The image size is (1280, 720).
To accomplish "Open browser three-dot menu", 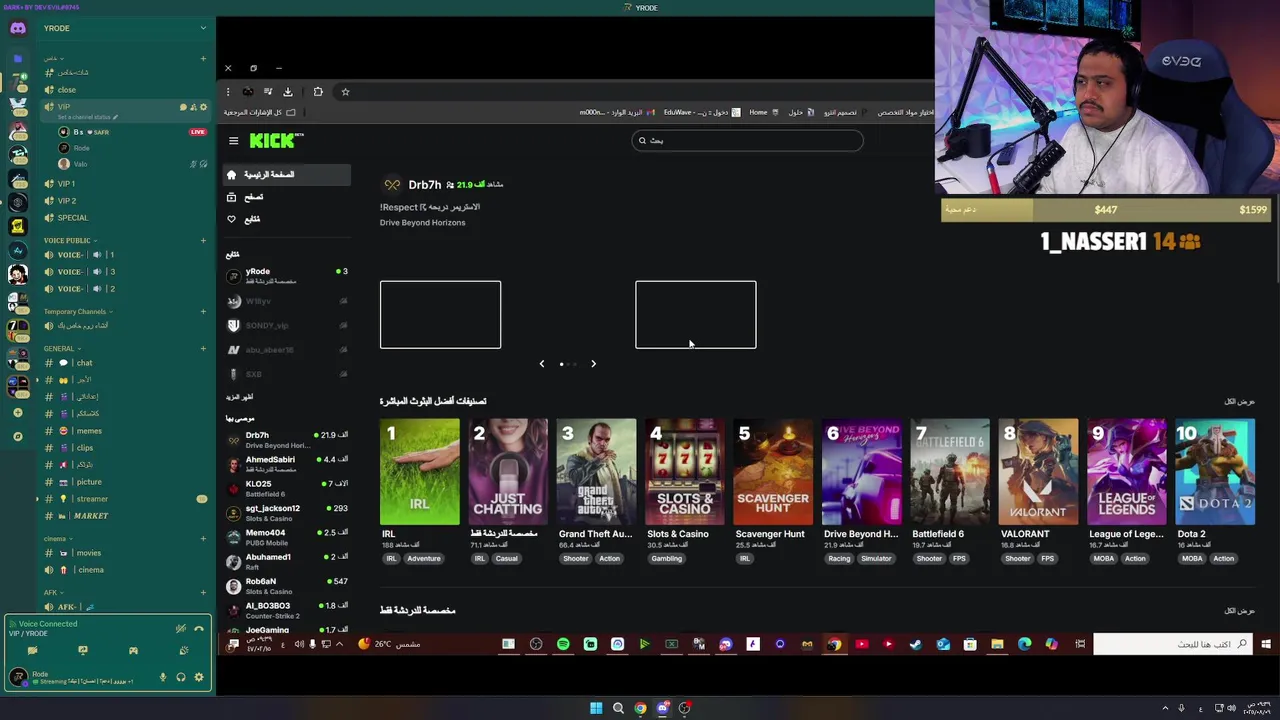I will [x=228, y=92].
